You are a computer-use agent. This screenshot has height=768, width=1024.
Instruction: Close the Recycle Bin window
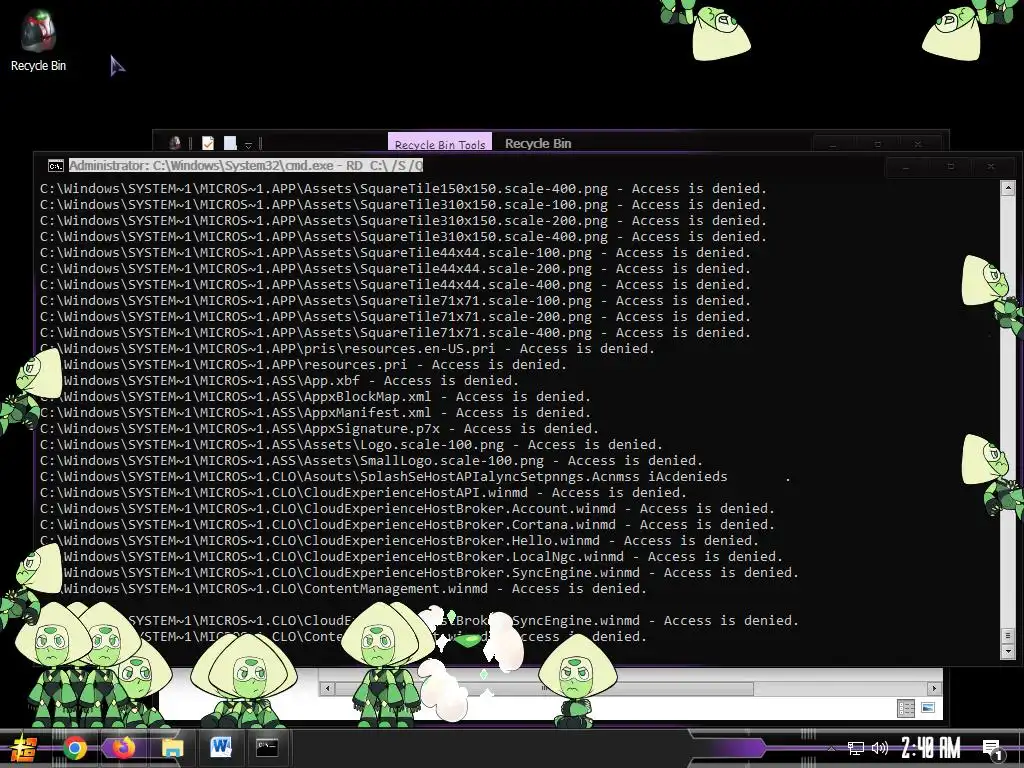pos(918,144)
